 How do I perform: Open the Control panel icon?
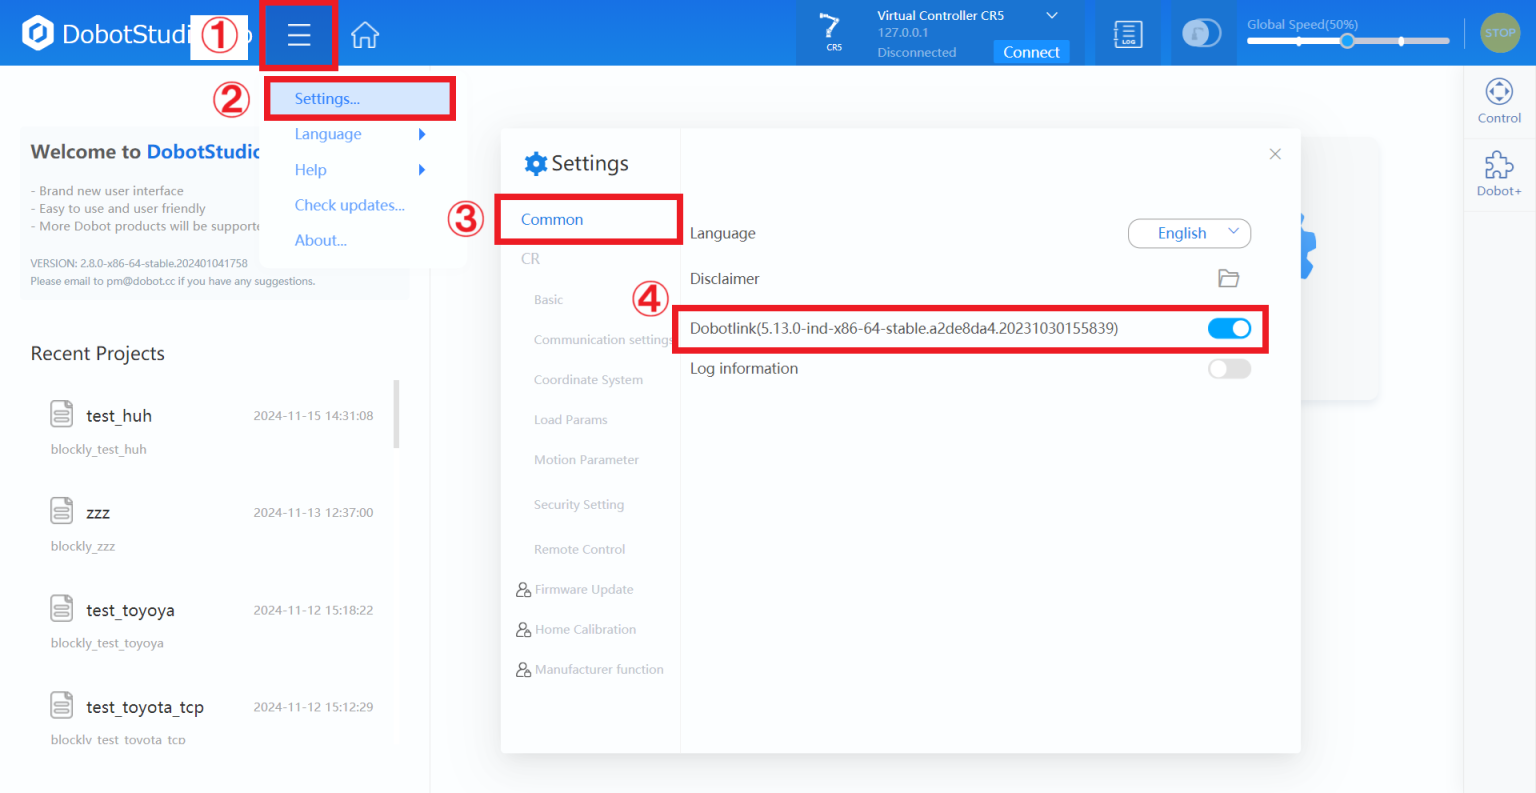1499,100
